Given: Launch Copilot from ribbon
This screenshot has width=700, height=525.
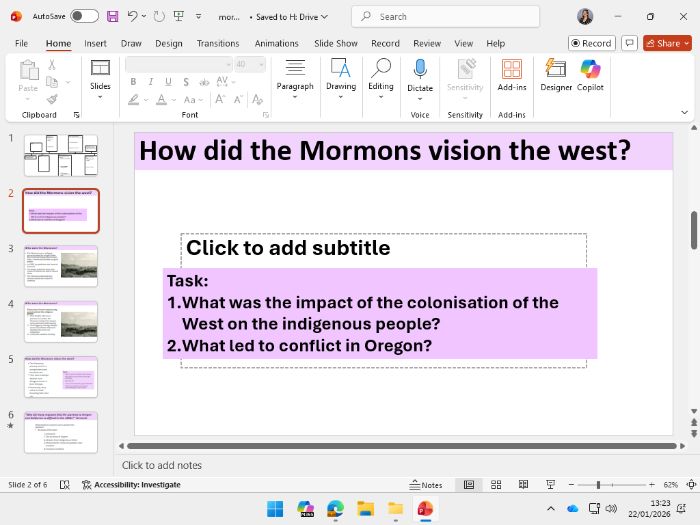Looking at the screenshot, I should coord(590,75).
